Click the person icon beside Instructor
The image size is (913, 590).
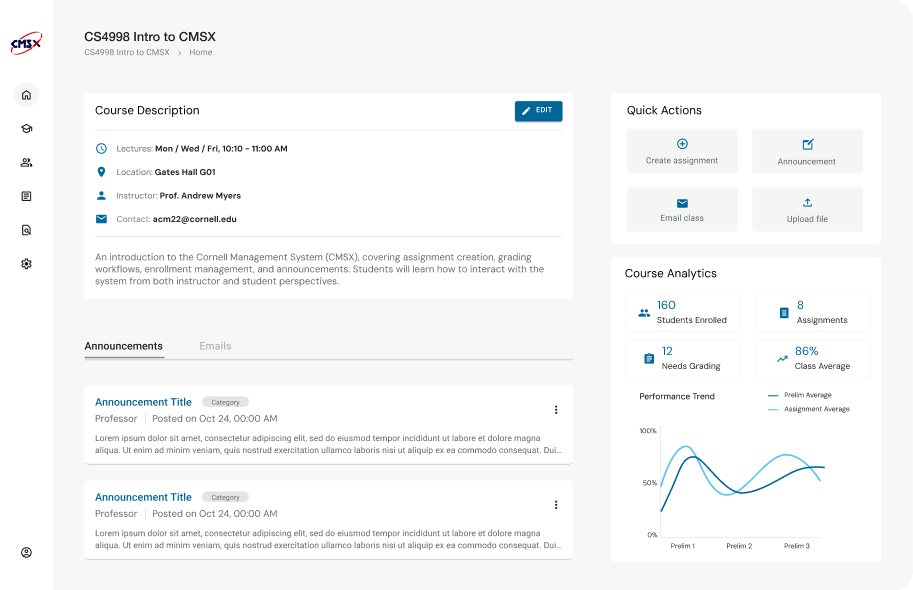[101, 196]
